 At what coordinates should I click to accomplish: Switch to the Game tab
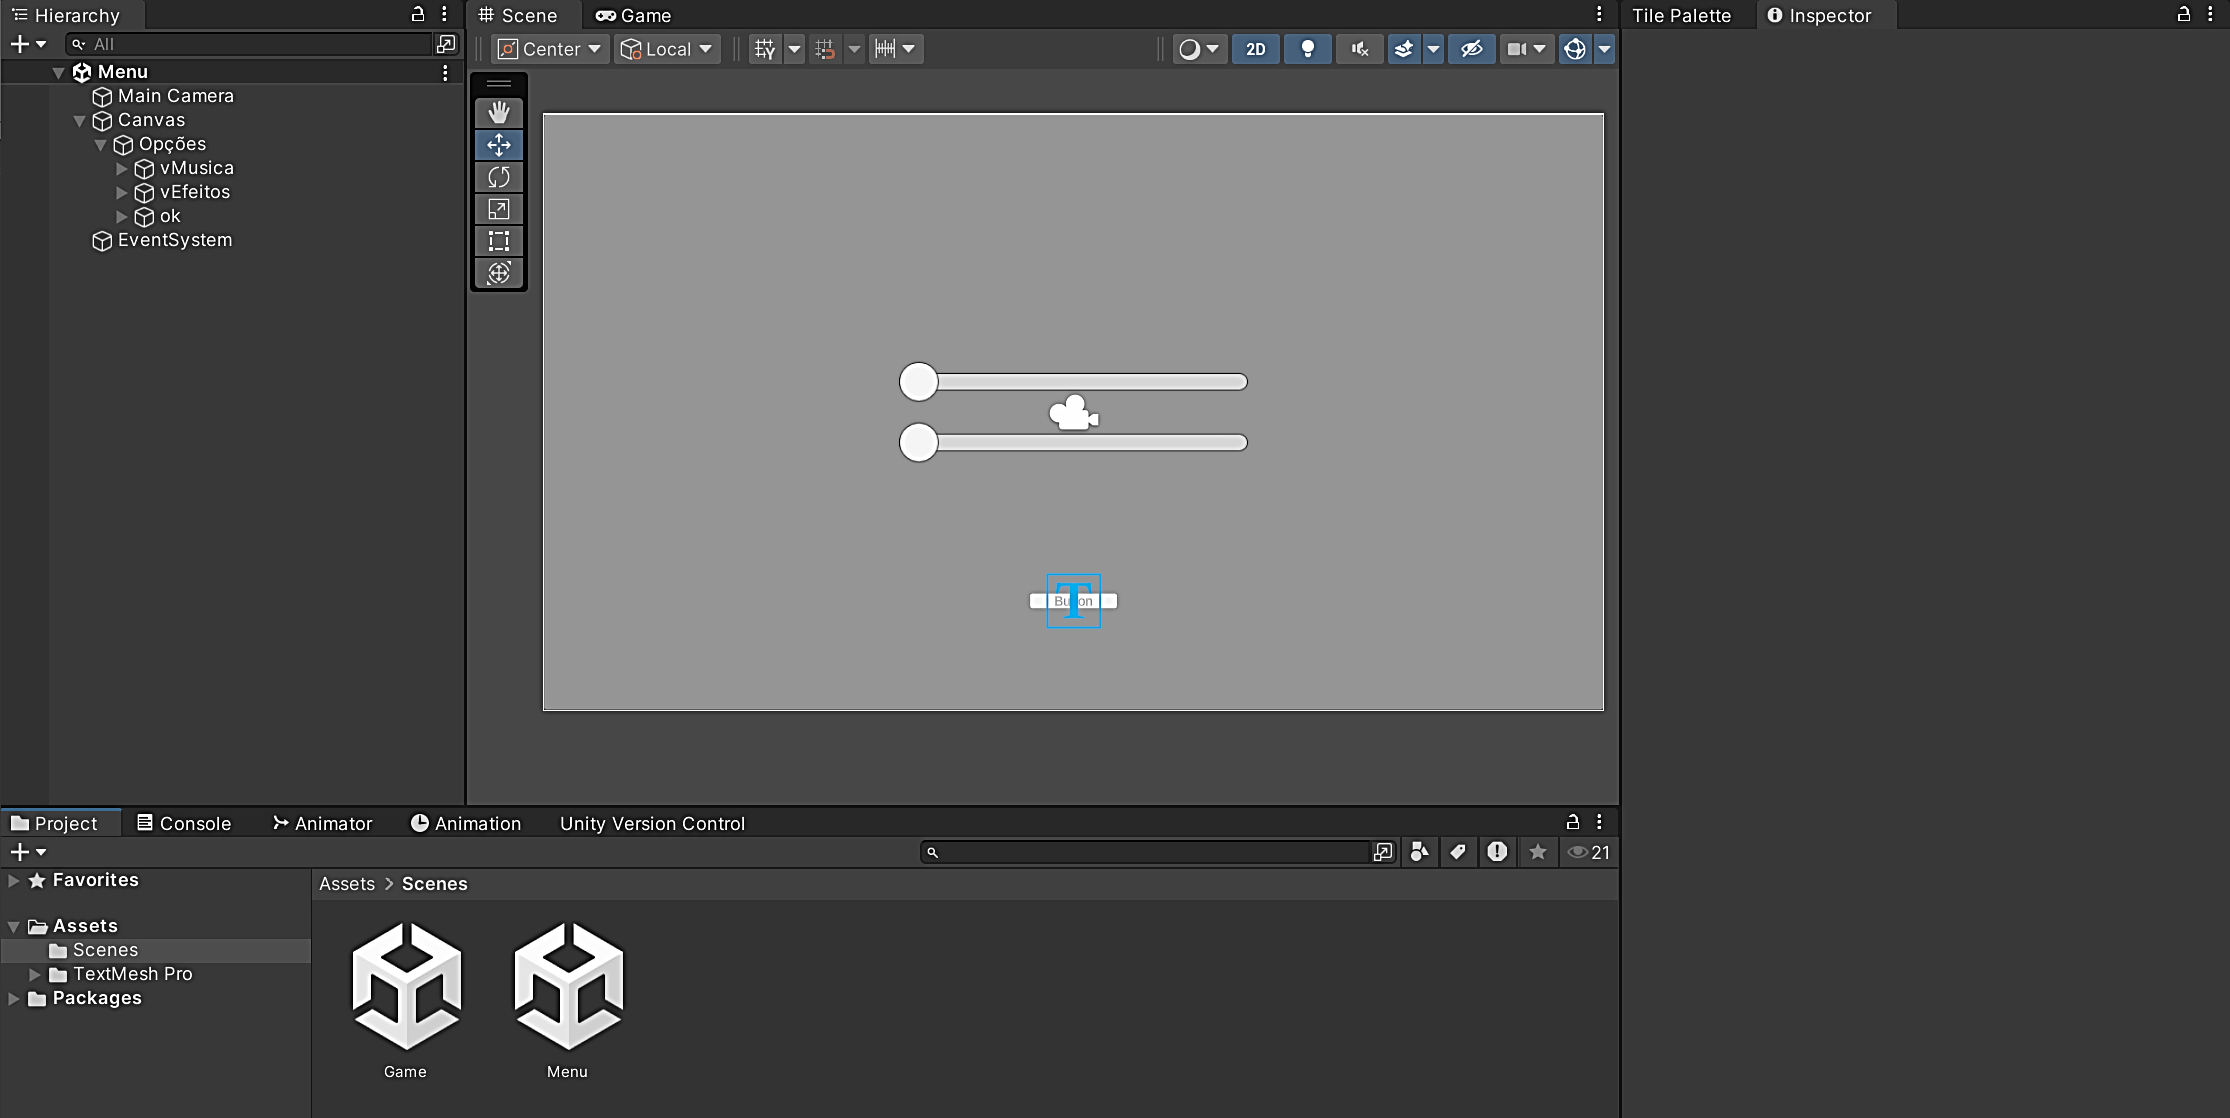point(634,15)
